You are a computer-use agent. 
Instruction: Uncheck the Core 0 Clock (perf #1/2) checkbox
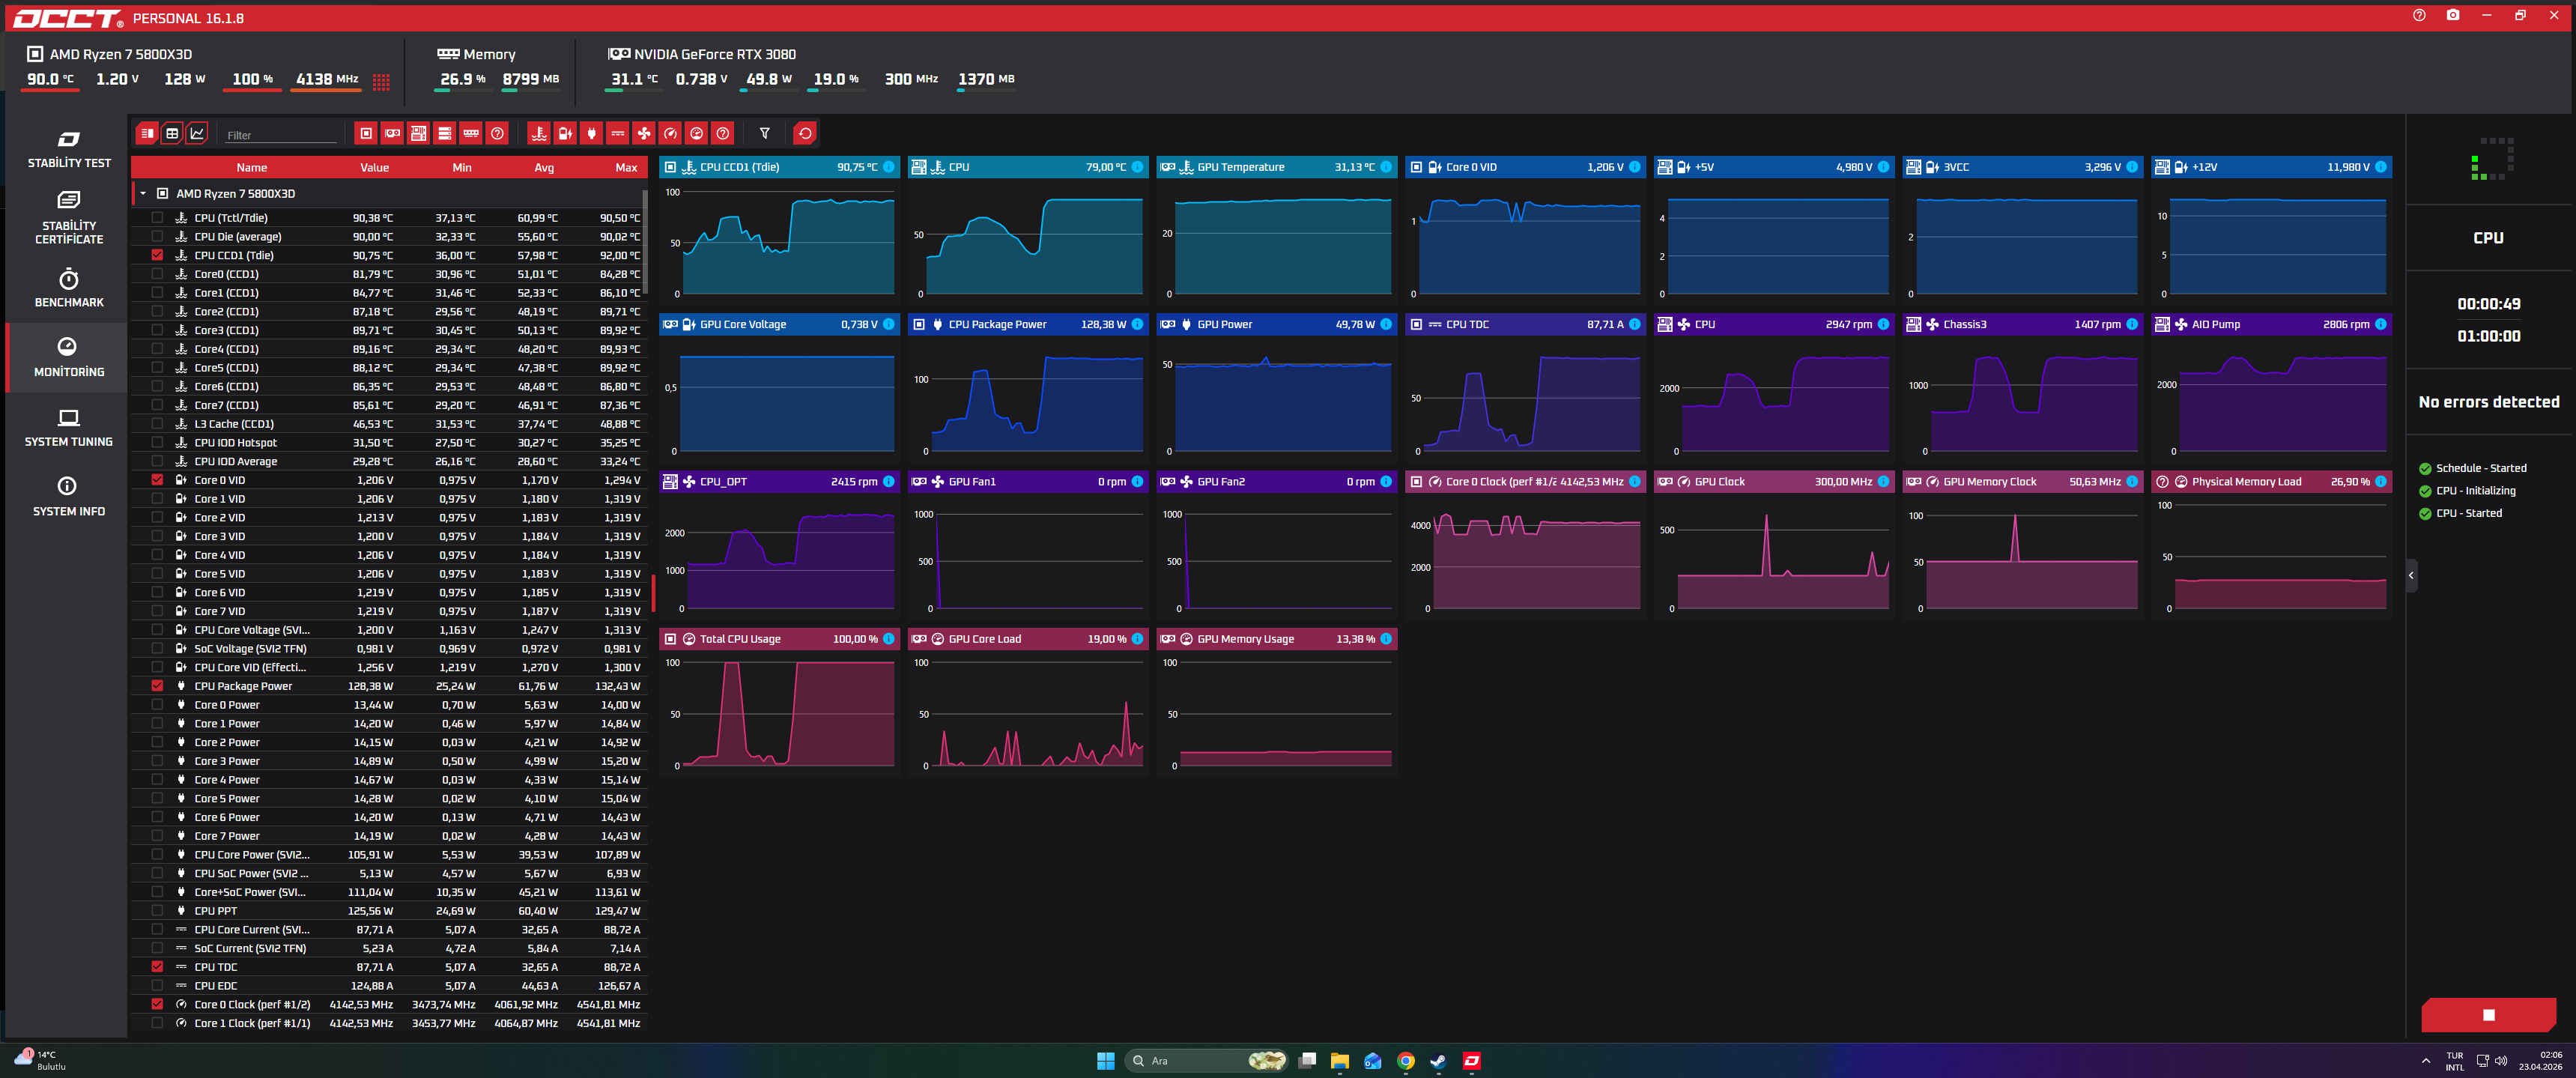(x=157, y=1004)
